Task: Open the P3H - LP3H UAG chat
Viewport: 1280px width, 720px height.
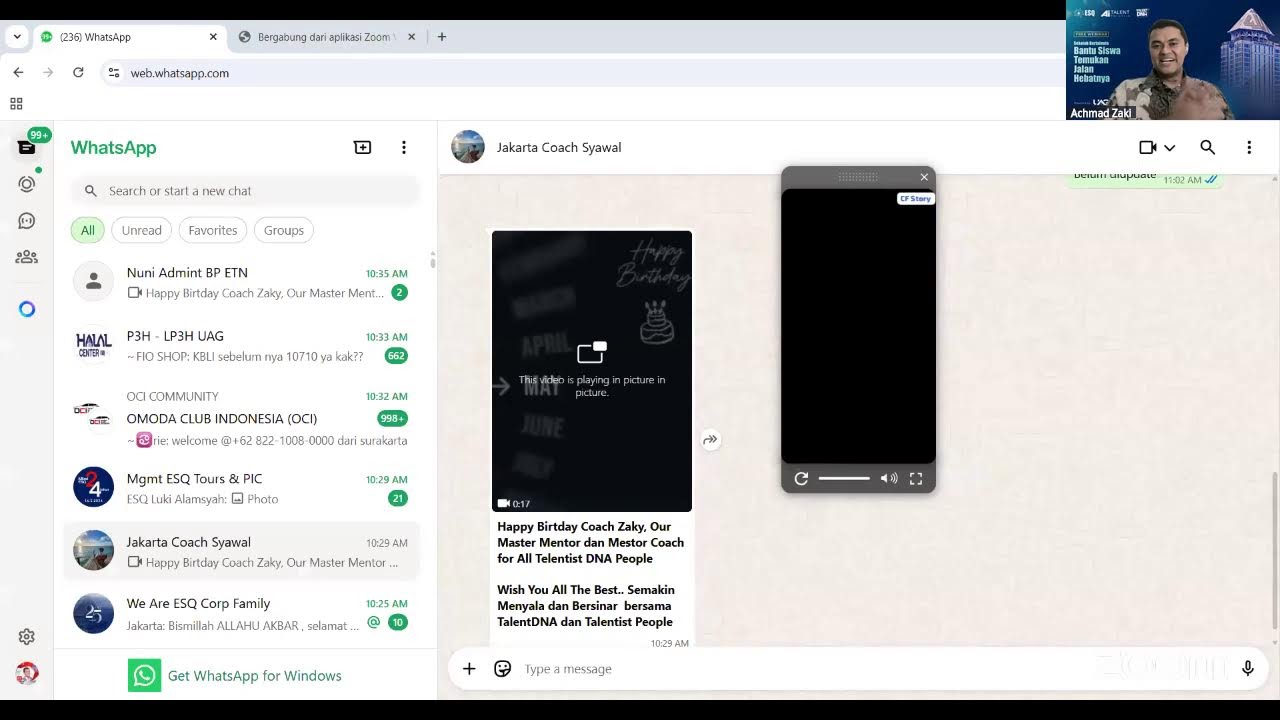Action: click(x=242, y=346)
